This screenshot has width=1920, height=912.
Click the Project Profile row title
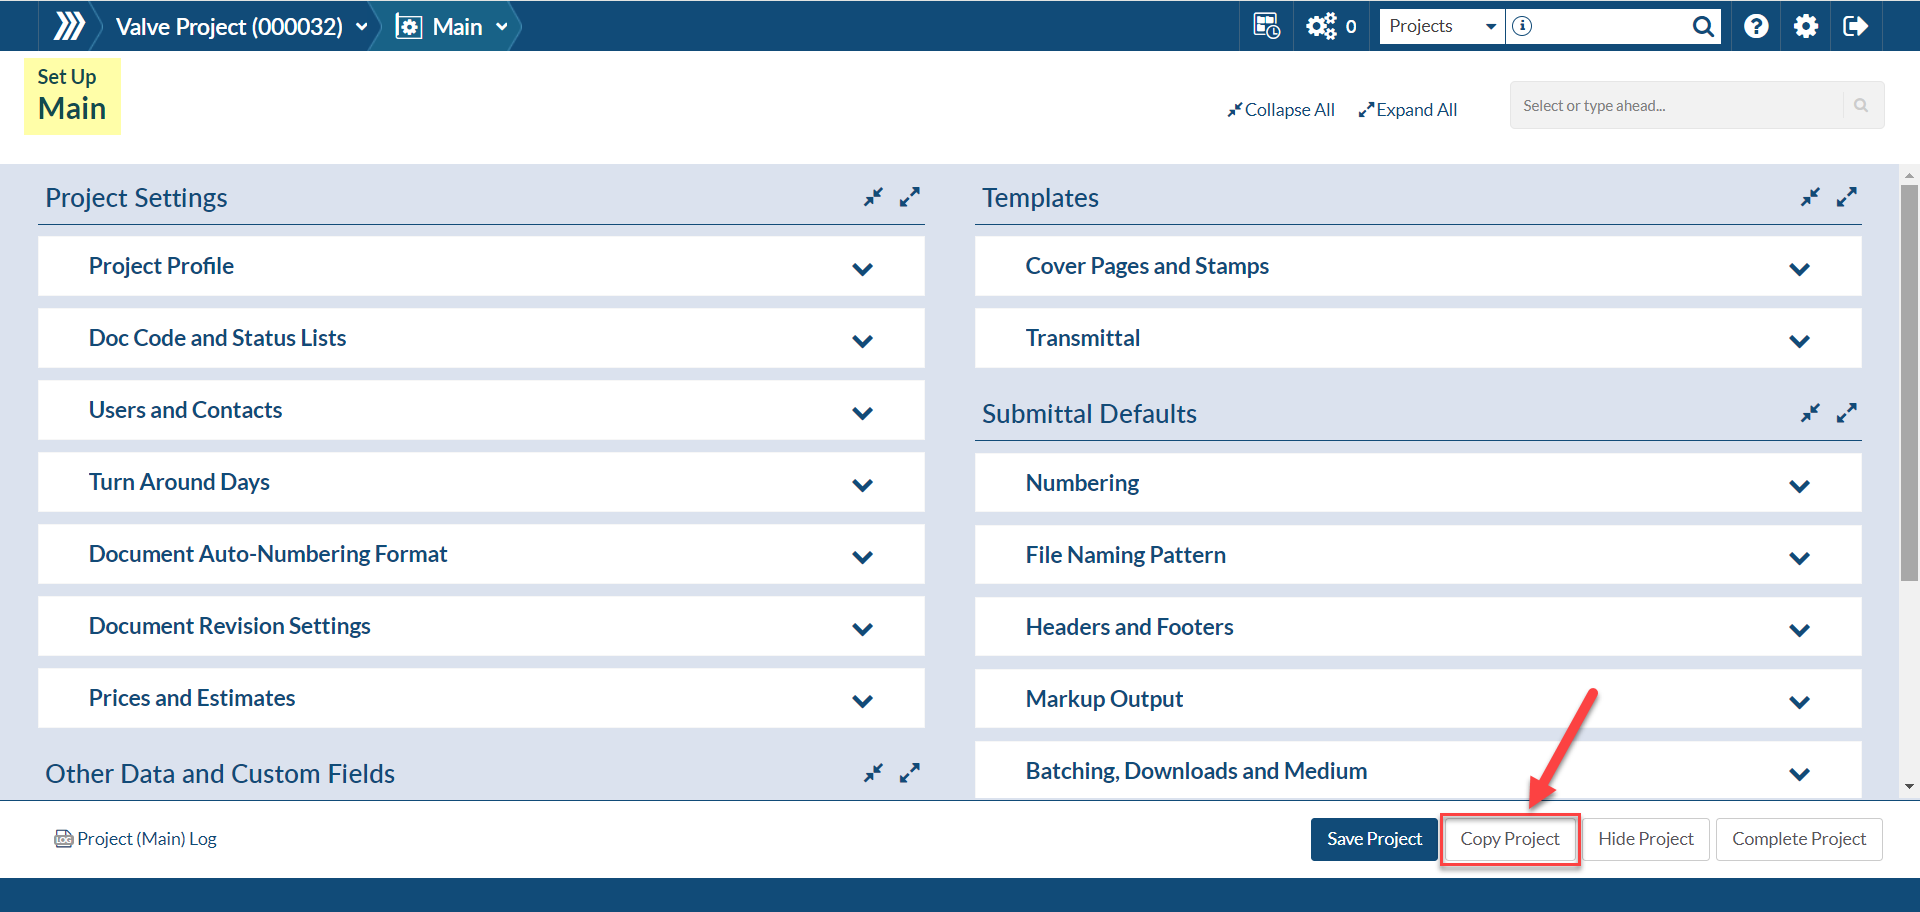pyautogui.click(x=161, y=266)
